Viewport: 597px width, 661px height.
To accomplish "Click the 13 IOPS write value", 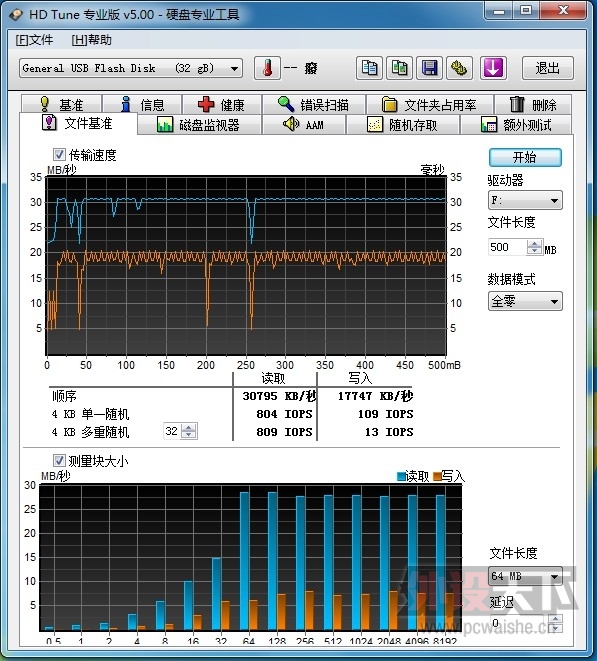I will tap(389, 432).
